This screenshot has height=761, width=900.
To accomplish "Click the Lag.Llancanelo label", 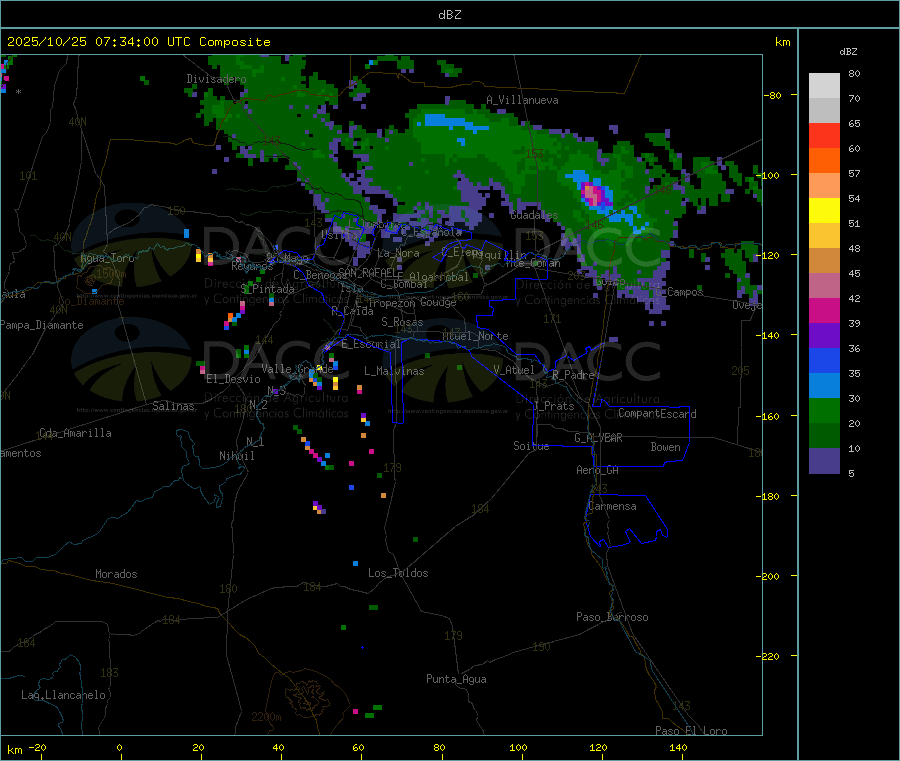I will 64,695.
